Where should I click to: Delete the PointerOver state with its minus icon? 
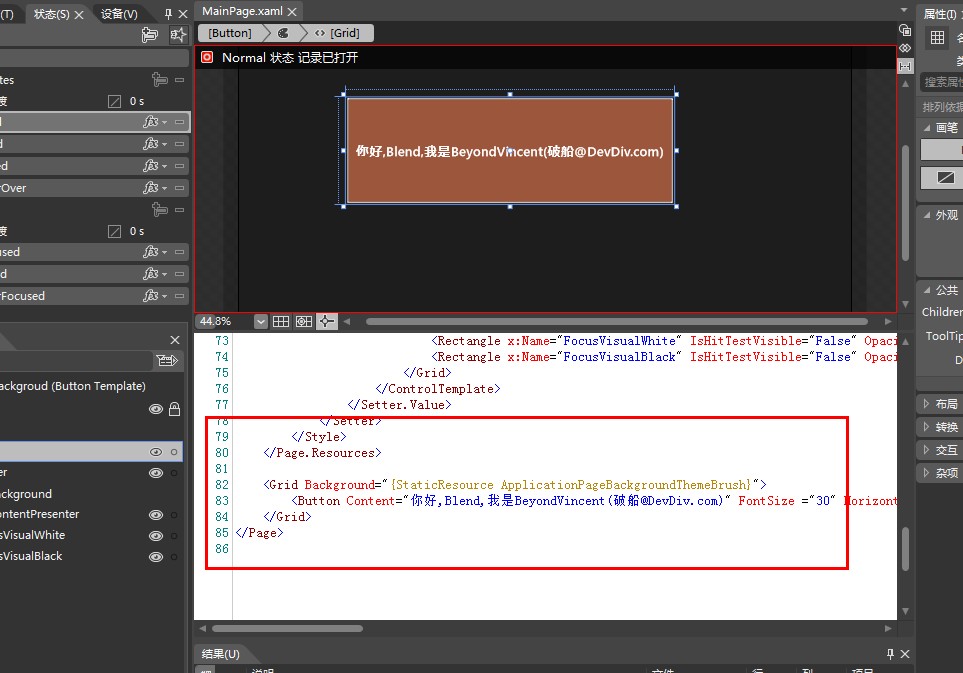[179, 188]
